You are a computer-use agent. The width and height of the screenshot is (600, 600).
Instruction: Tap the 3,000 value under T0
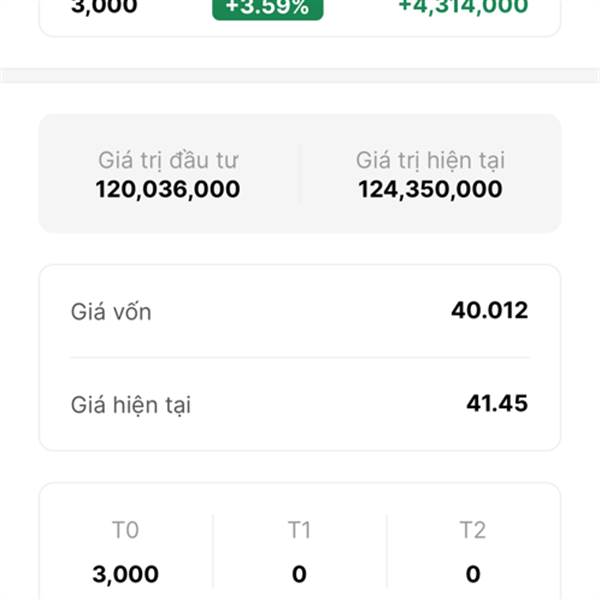[126, 574]
